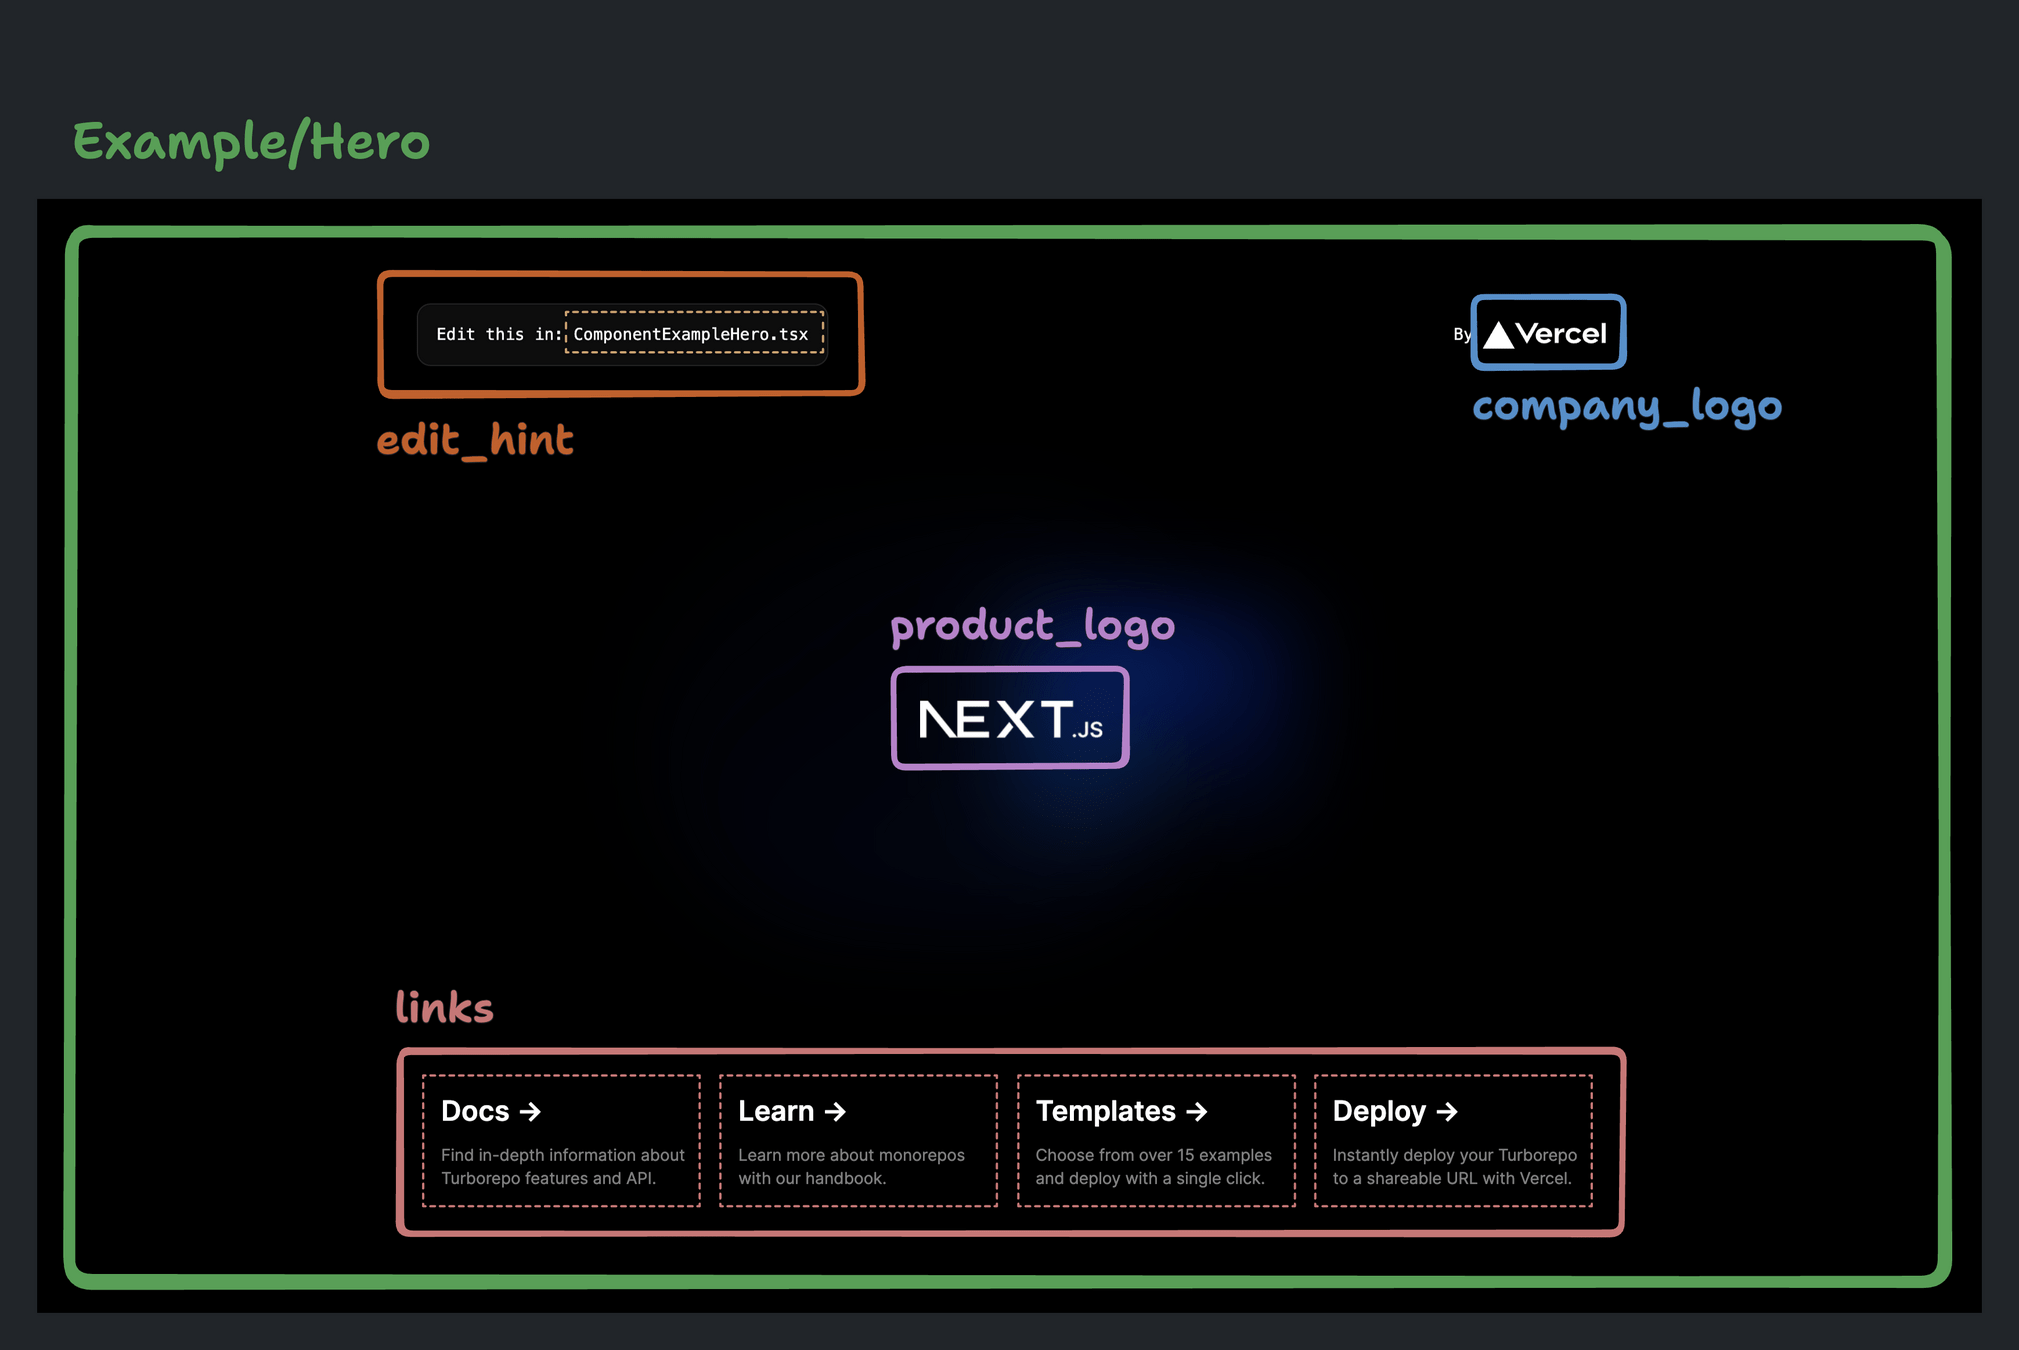Click the ComponentExampleHero.tsx filename
This screenshot has width=2019, height=1350.
691,334
